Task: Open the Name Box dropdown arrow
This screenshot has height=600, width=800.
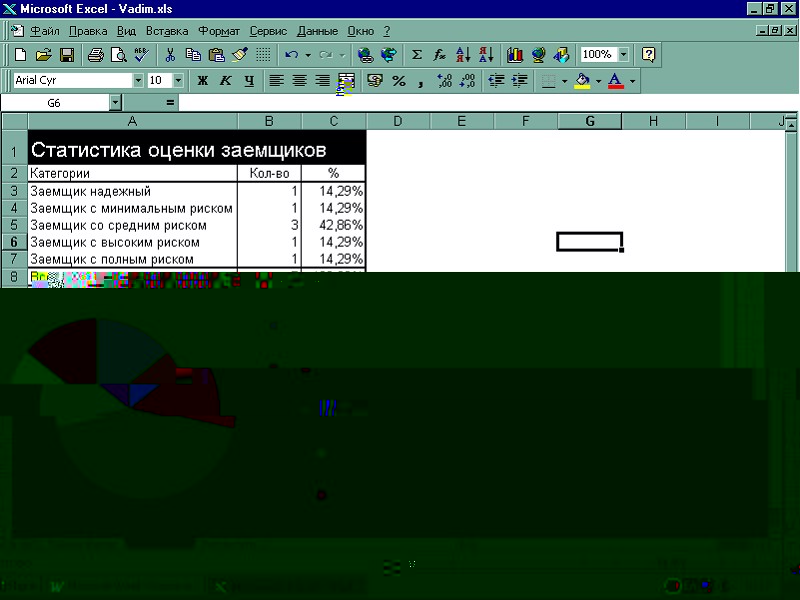Action: (114, 103)
